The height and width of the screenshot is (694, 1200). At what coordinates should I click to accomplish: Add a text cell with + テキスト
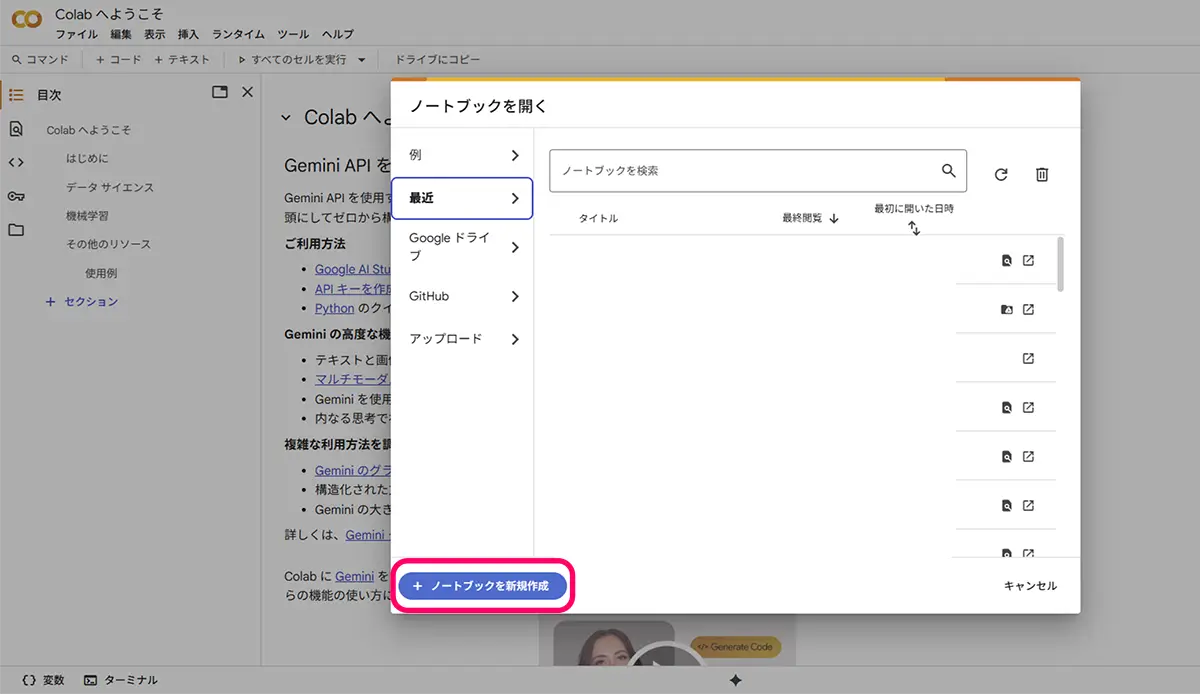[x=182, y=60]
